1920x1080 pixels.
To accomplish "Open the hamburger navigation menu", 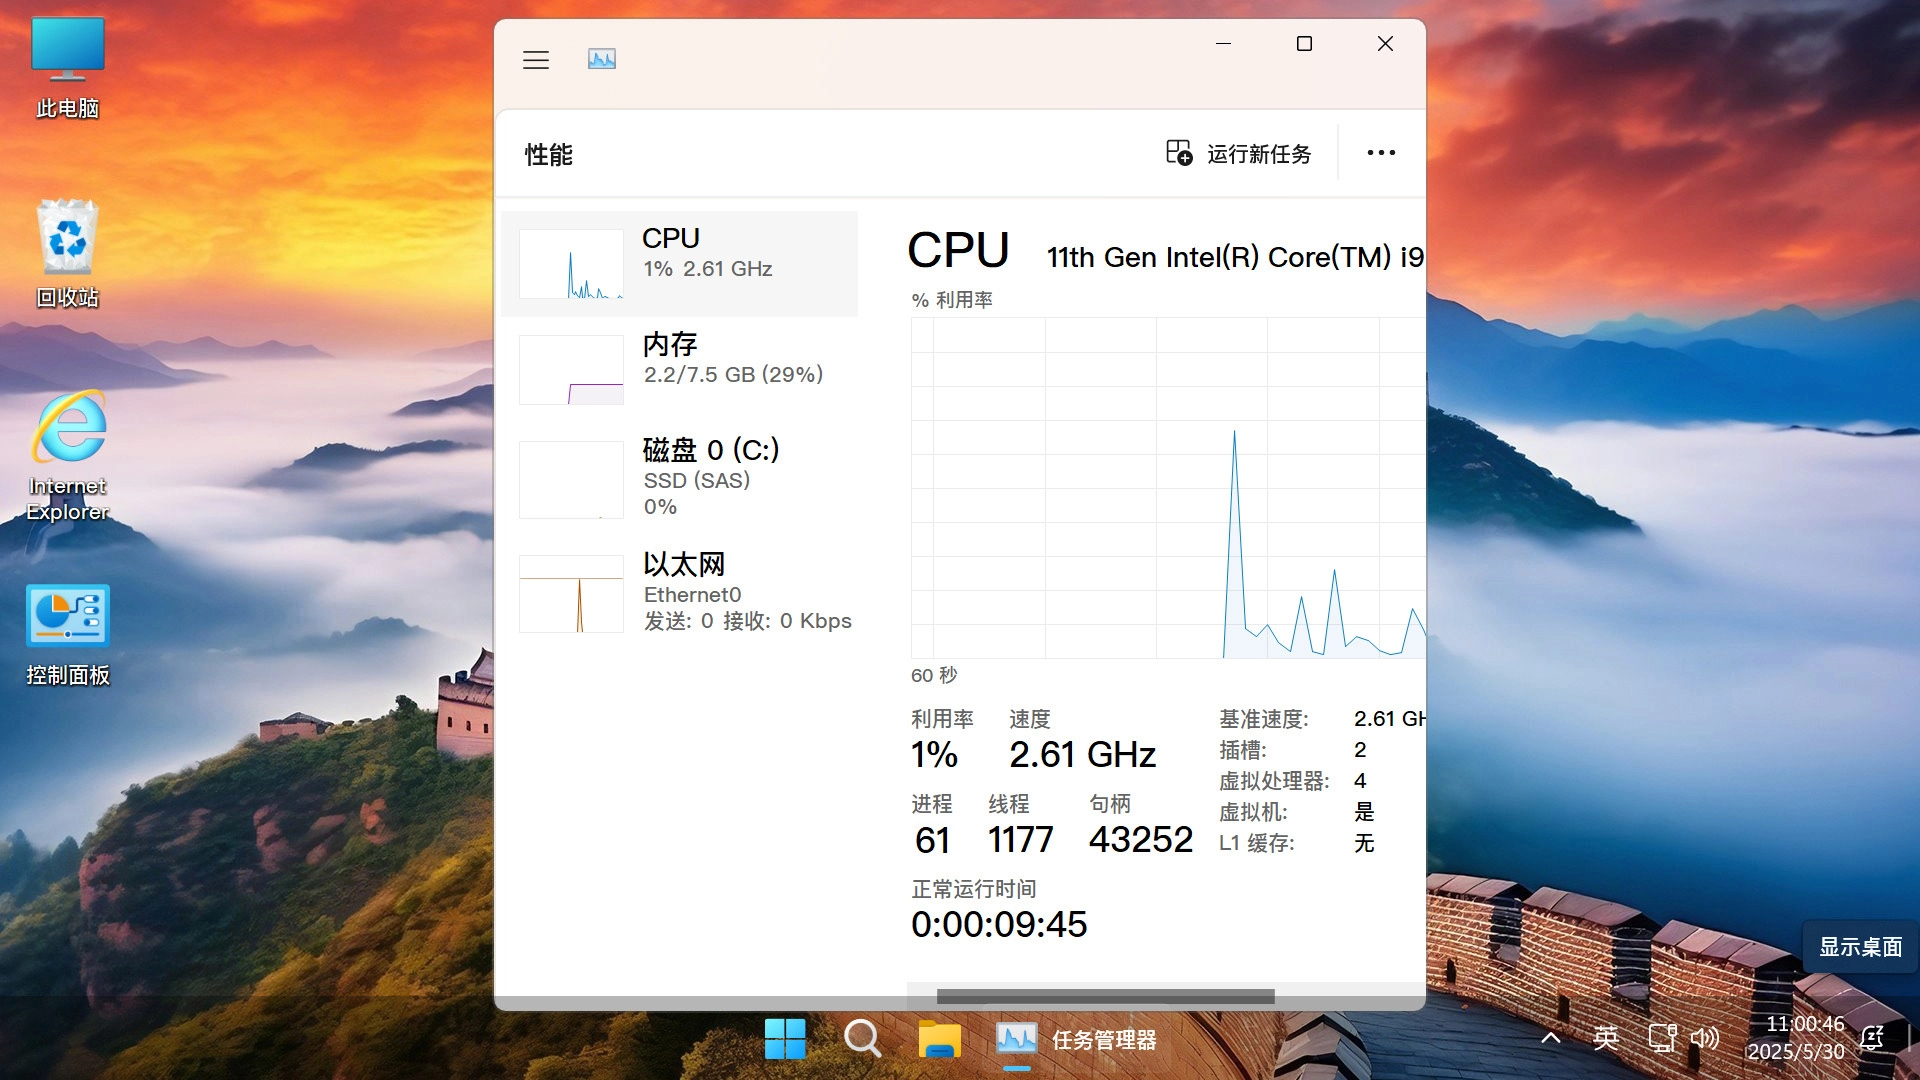I will point(536,60).
